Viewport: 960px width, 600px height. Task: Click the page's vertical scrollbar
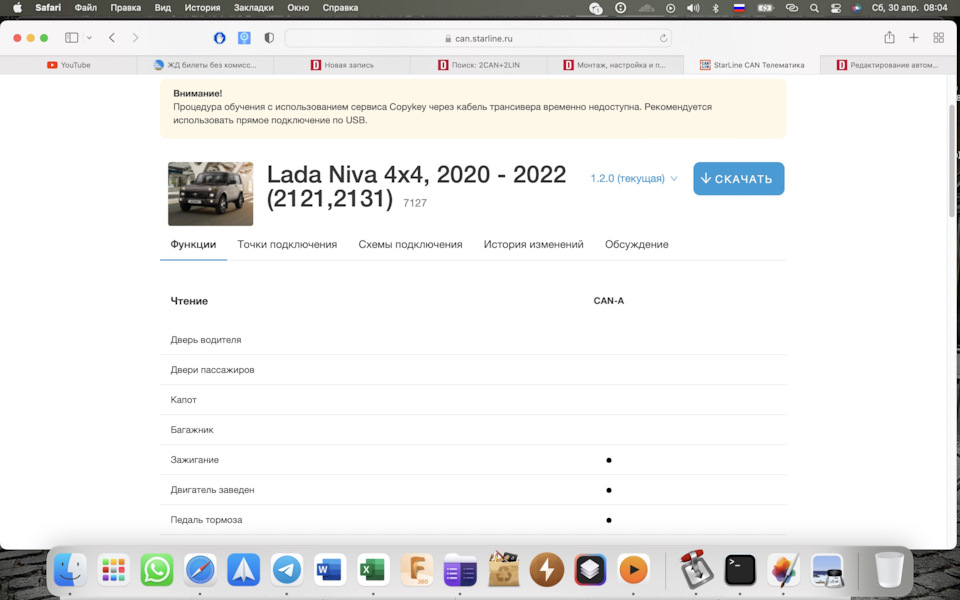[951, 161]
